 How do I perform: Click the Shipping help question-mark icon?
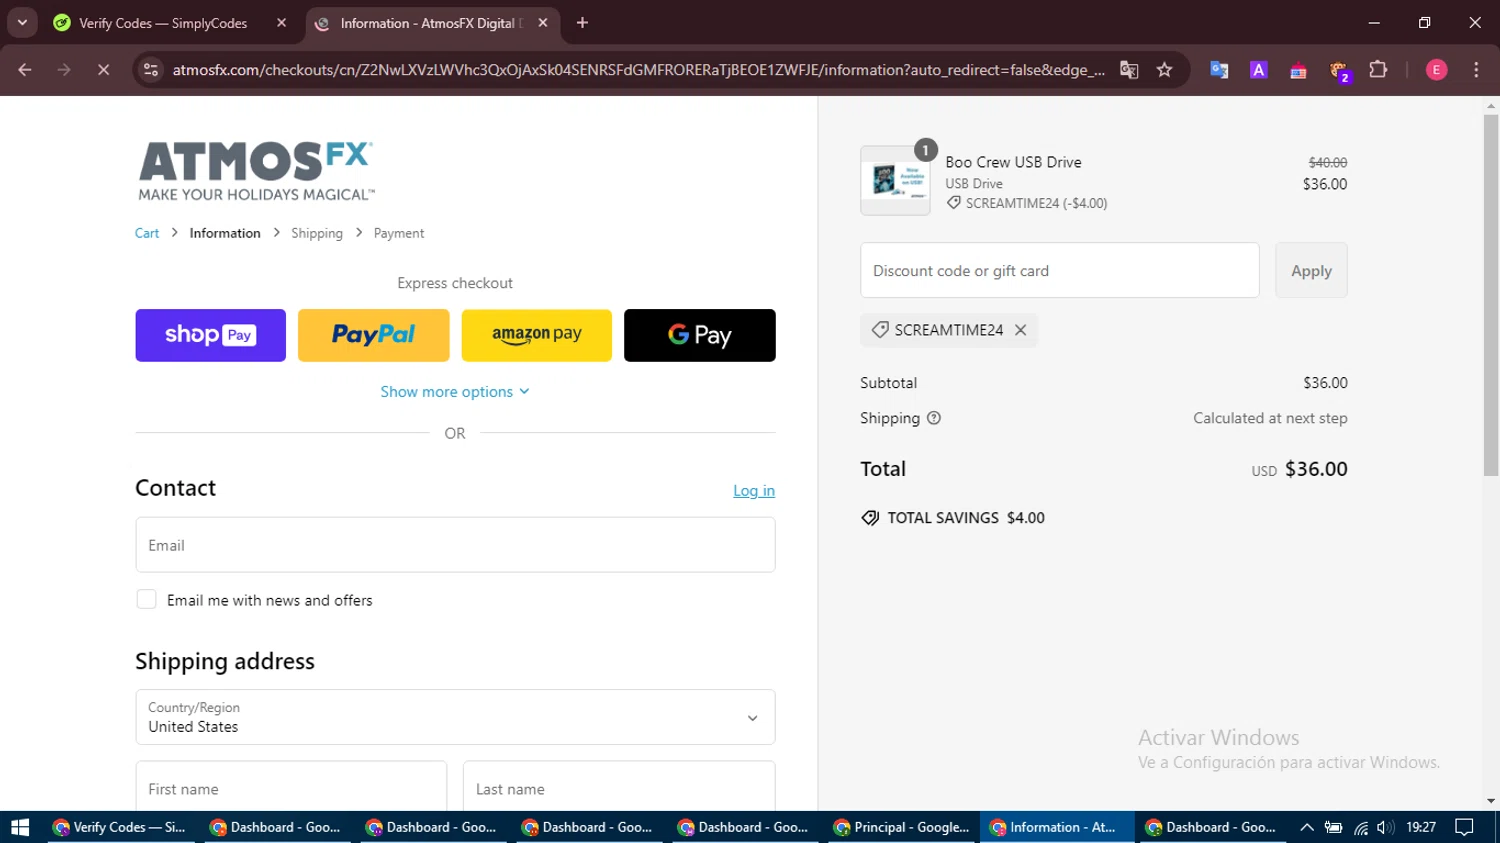click(934, 418)
